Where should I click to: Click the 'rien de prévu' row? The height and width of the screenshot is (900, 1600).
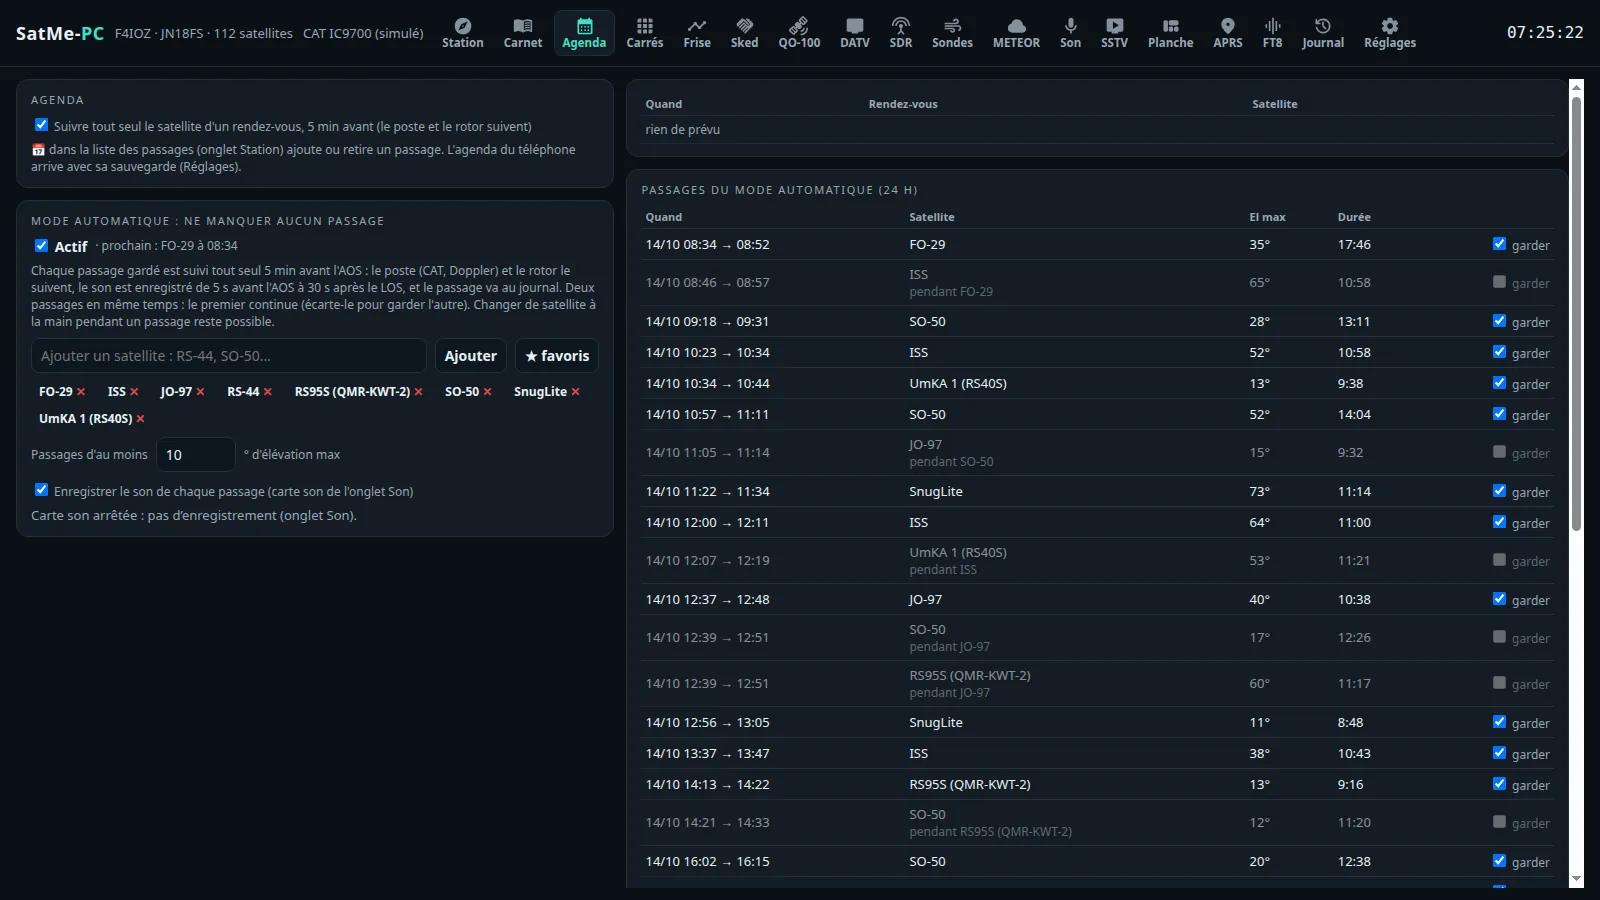[1097, 129]
